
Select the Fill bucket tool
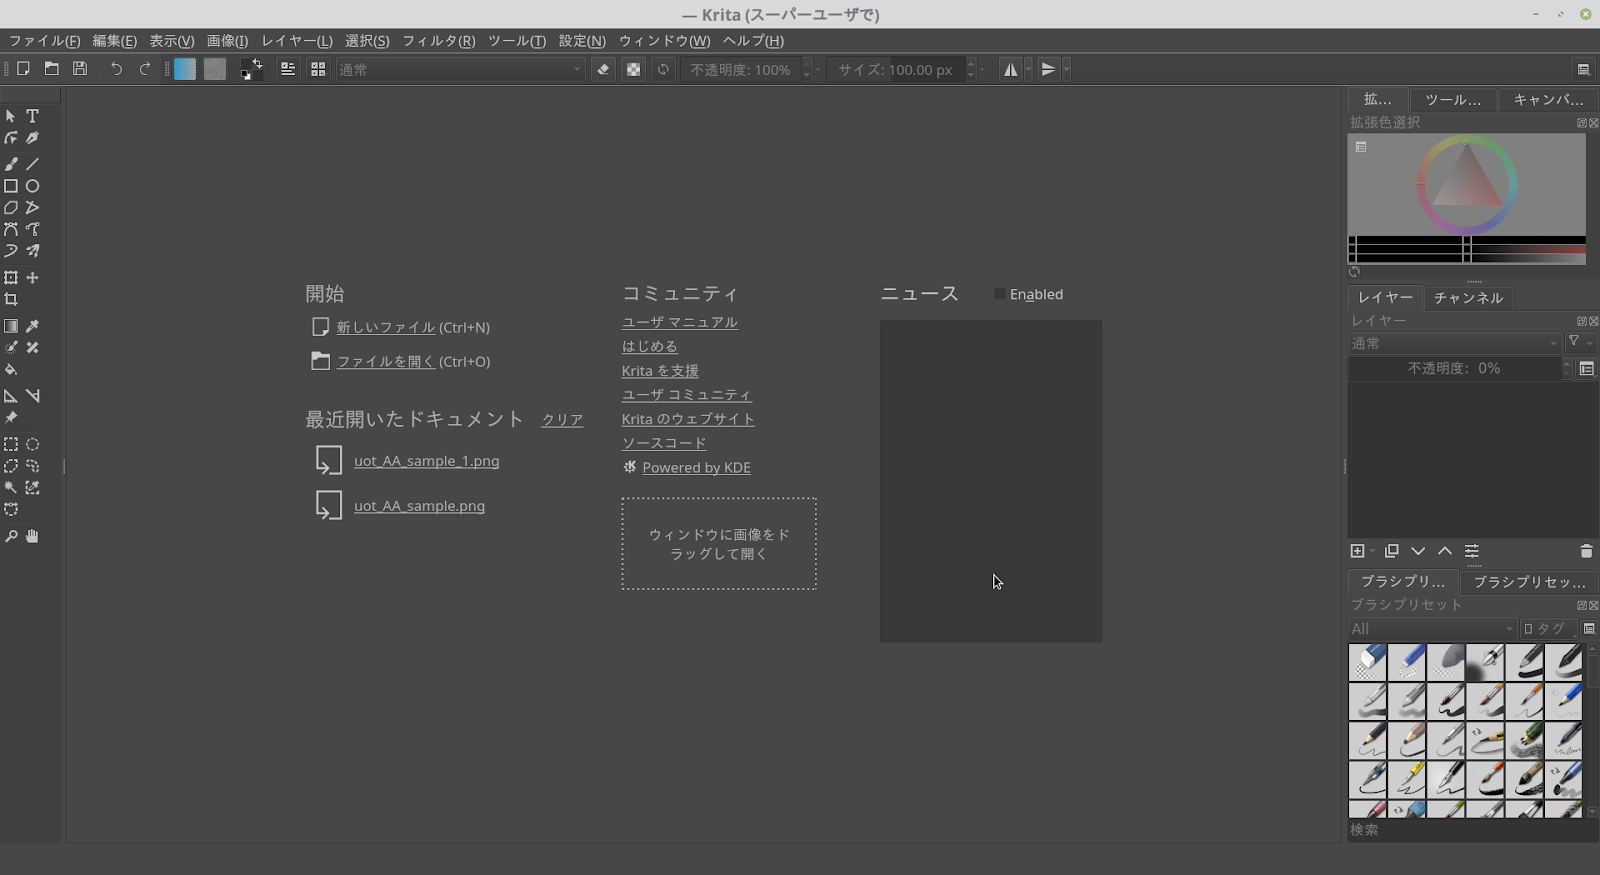point(11,370)
